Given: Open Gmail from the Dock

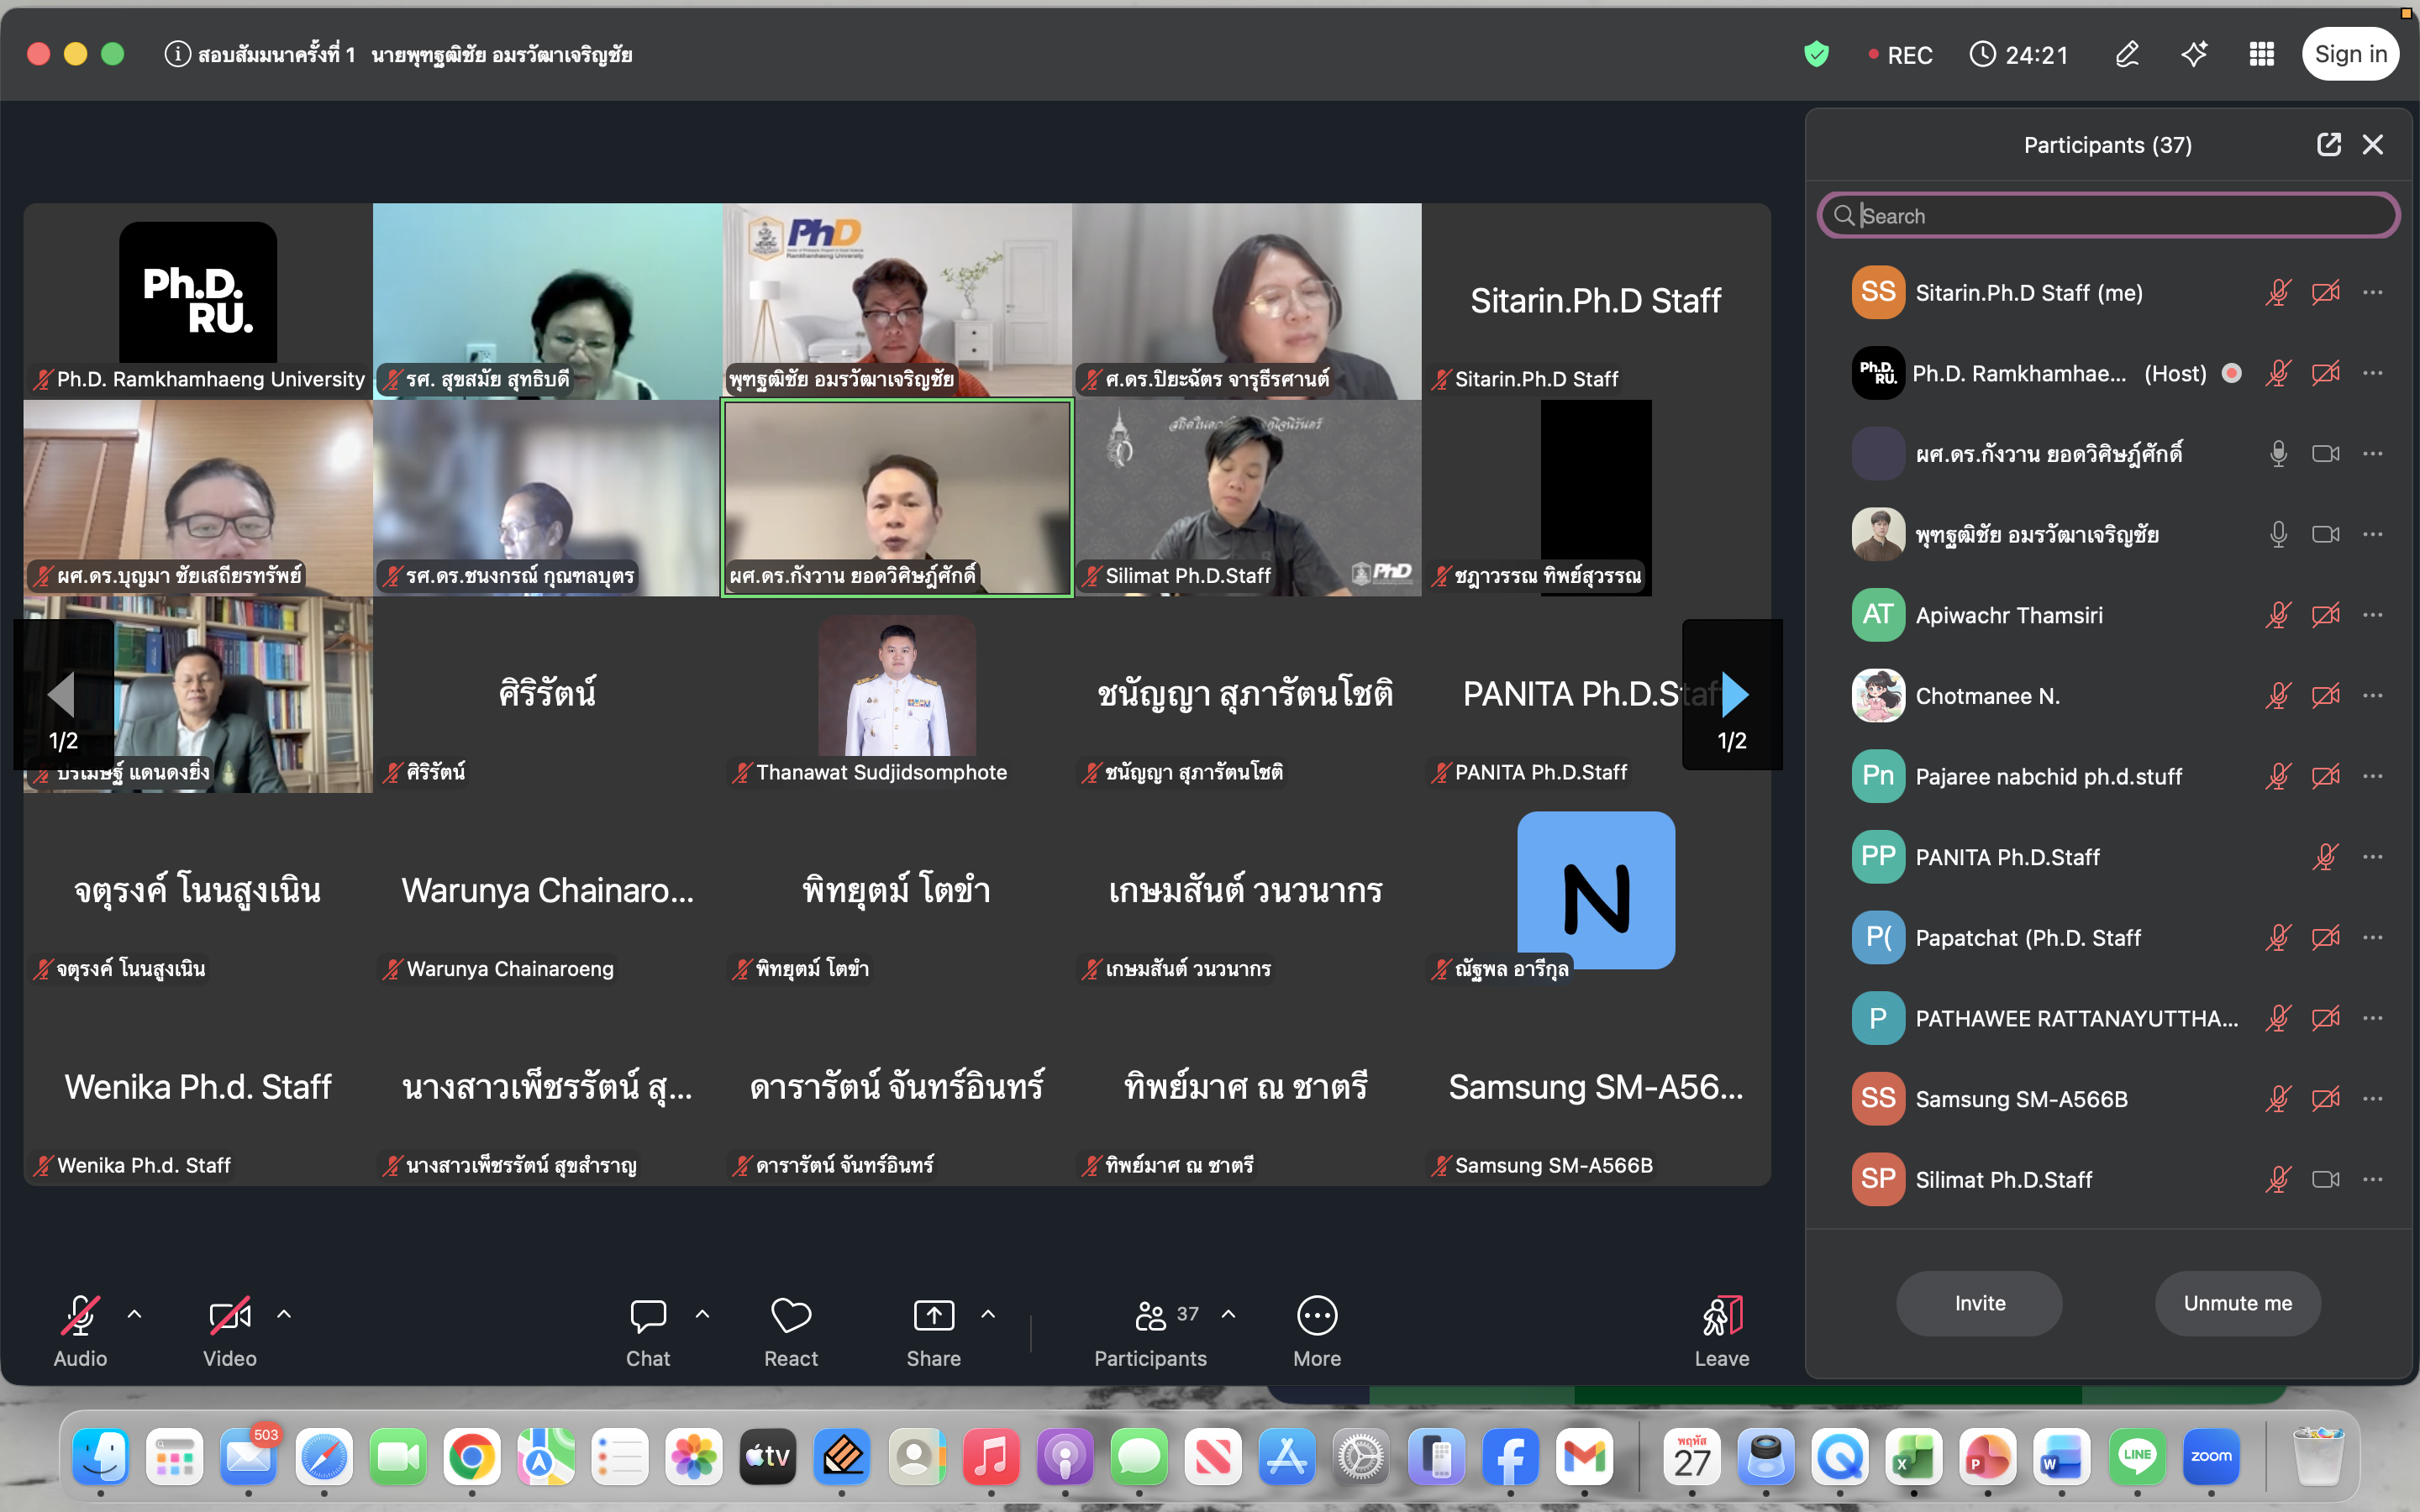Looking at the screenshot, I should [x=1585, y=1457].
